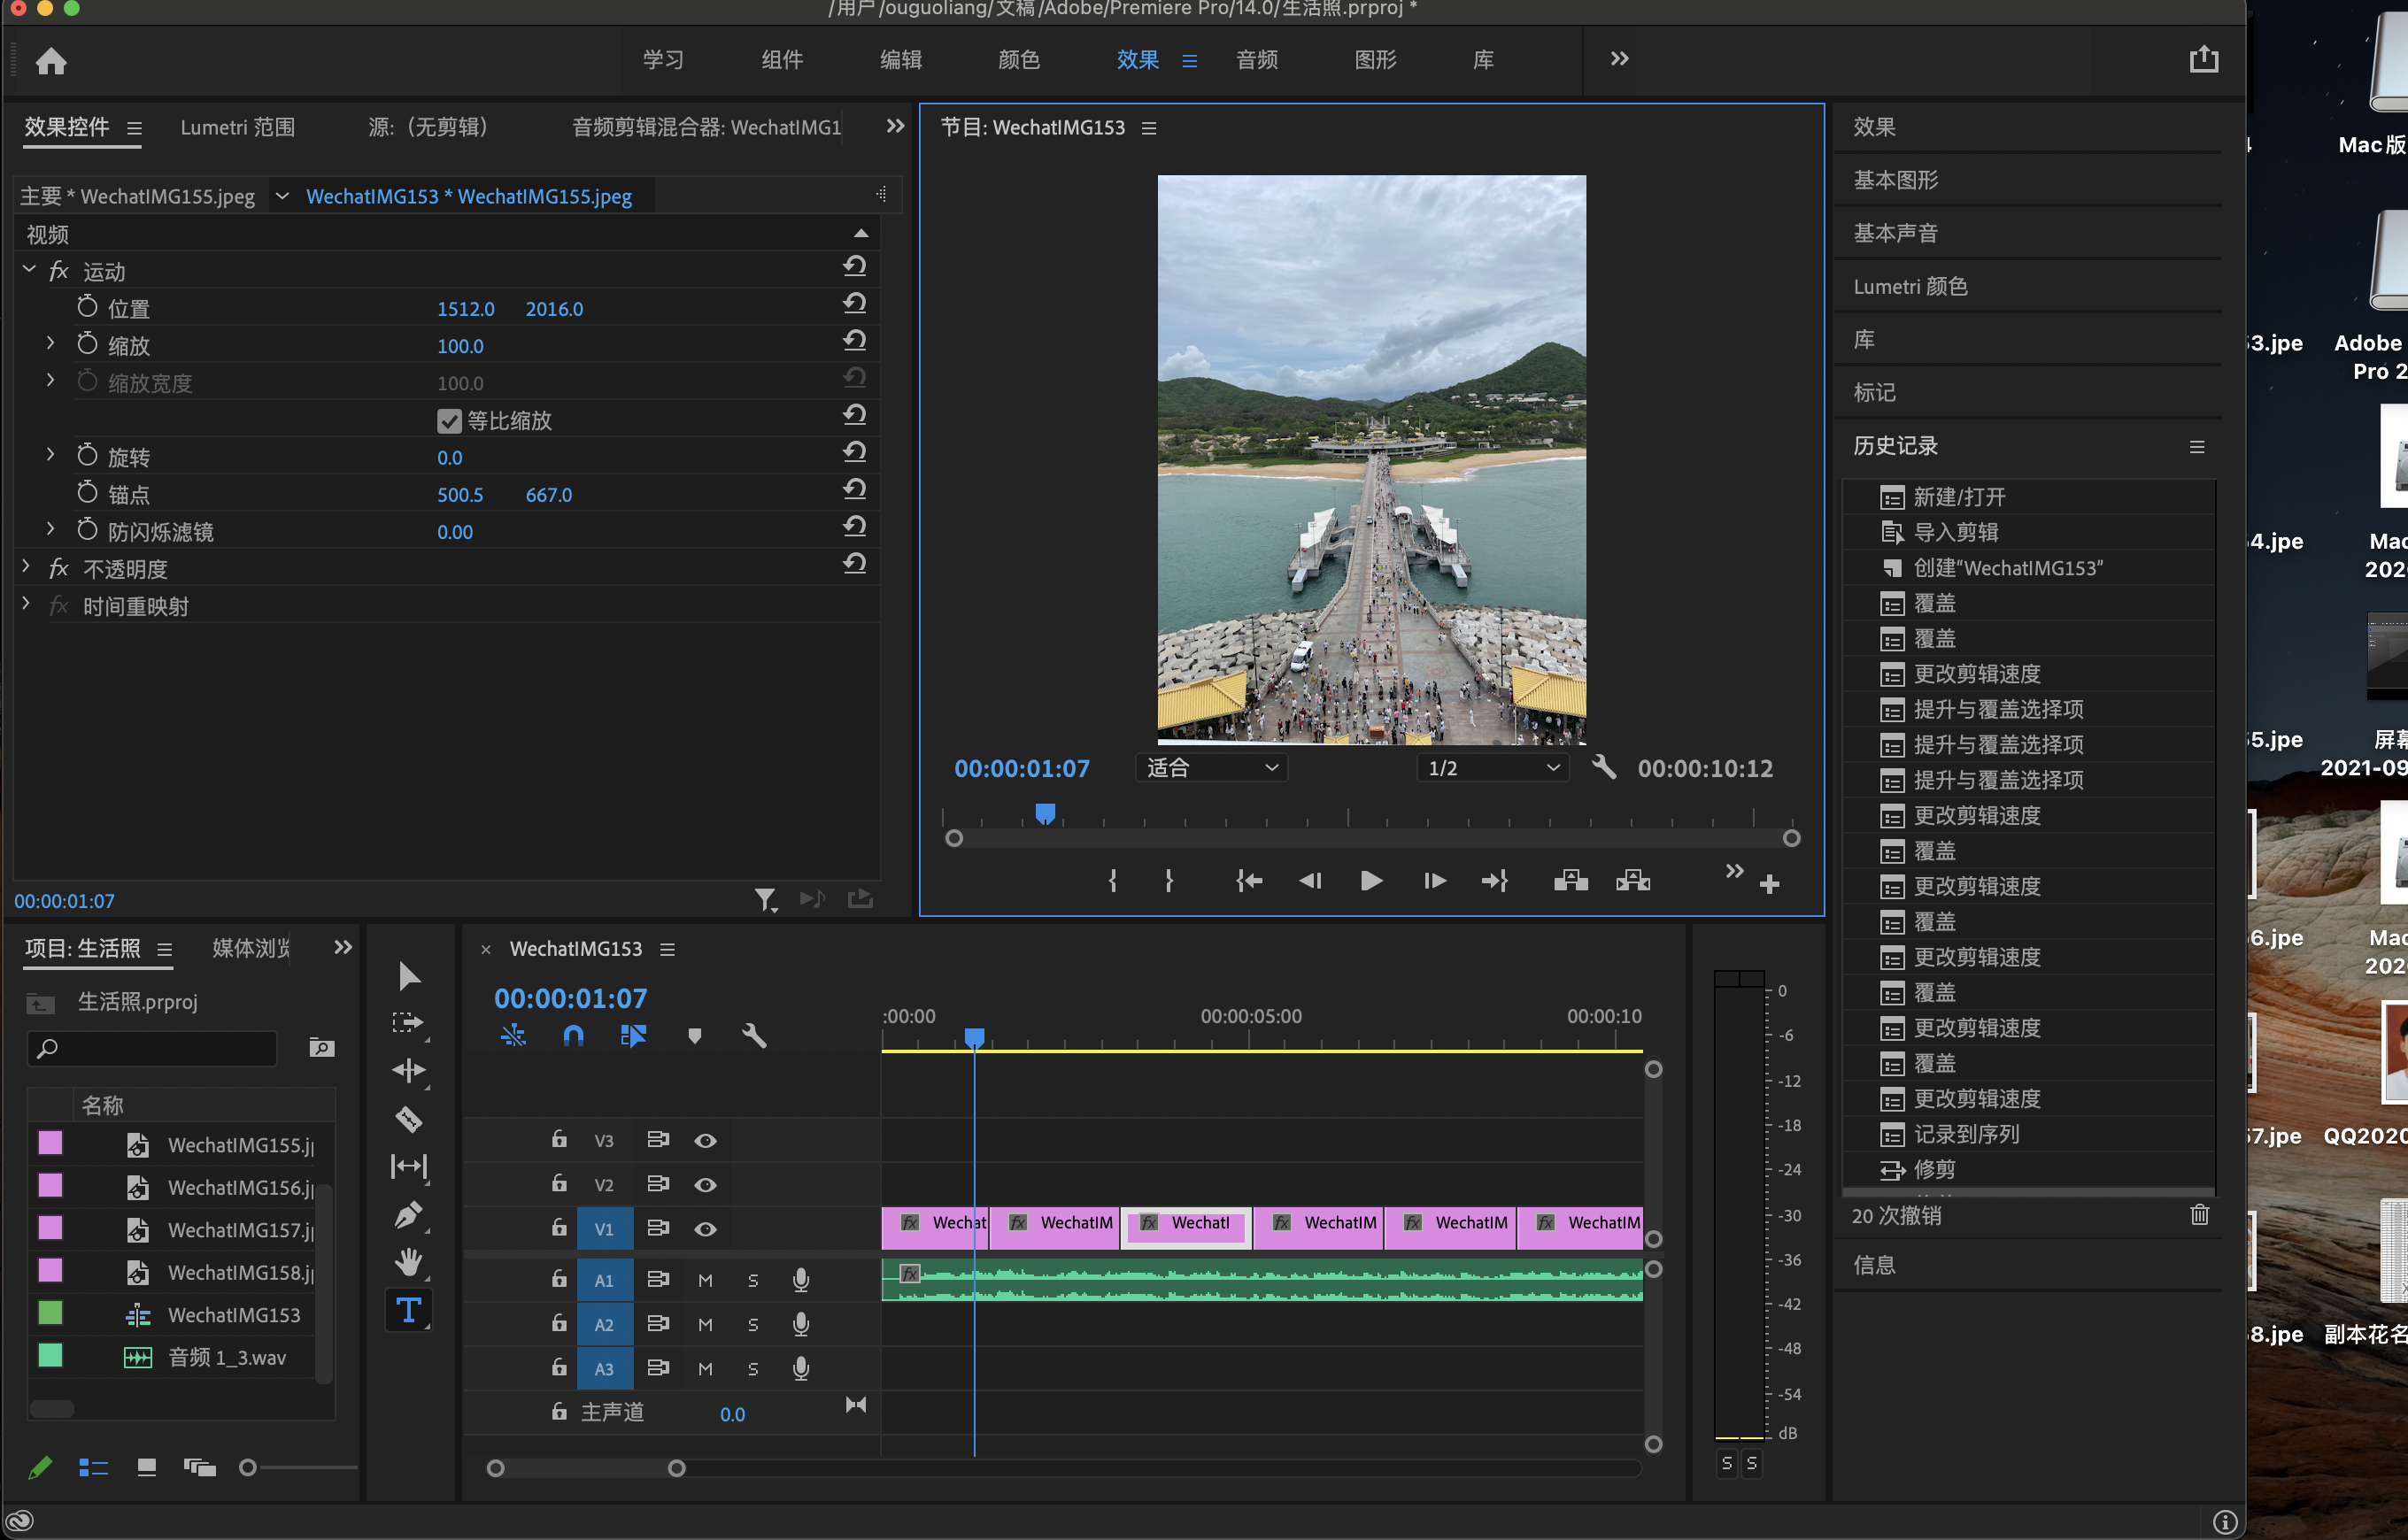Viewport: 2408px width, 1540px height.
Task: Switch to the 颜色 workspace
Action: [1019, 60]
